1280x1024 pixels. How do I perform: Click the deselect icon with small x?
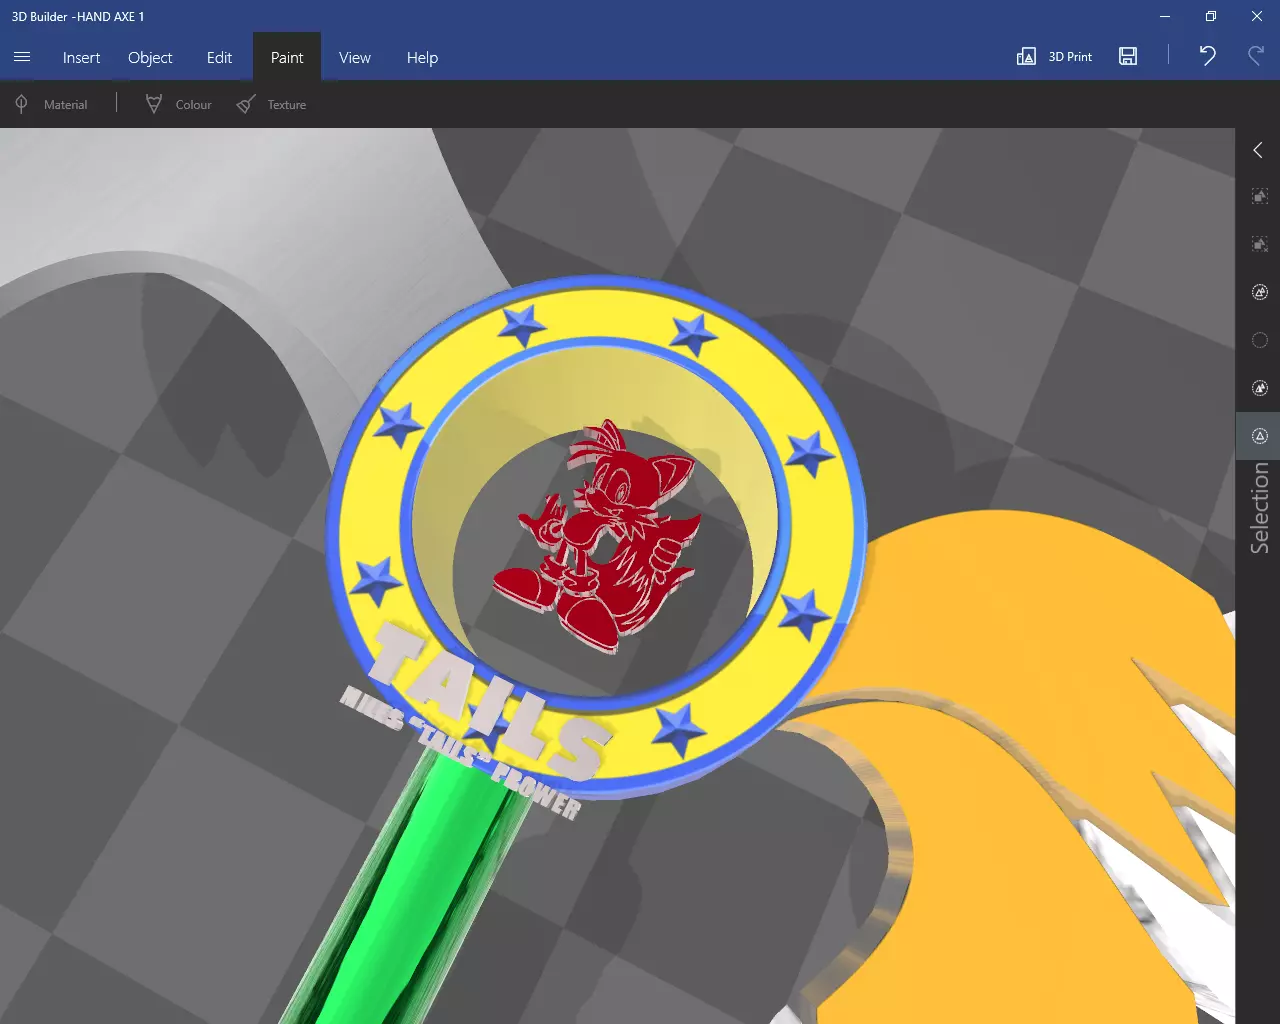1260,244
